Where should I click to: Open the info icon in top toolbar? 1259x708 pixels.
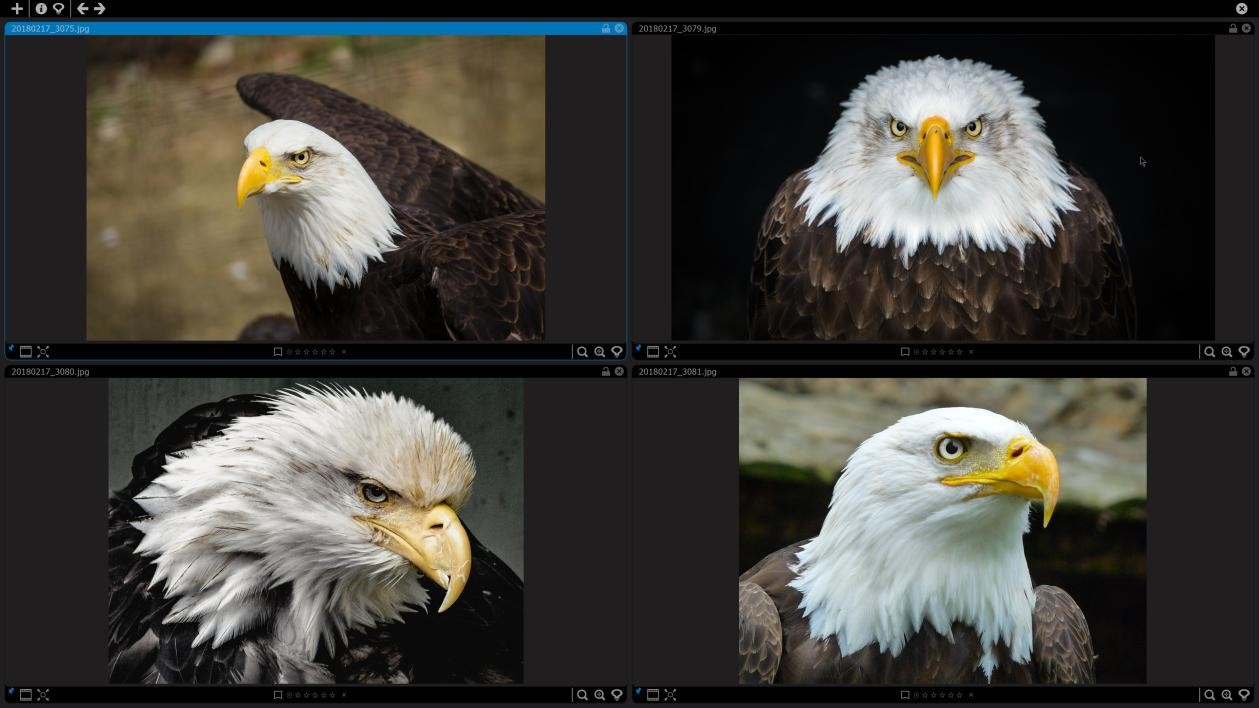(x=41, y=8)
